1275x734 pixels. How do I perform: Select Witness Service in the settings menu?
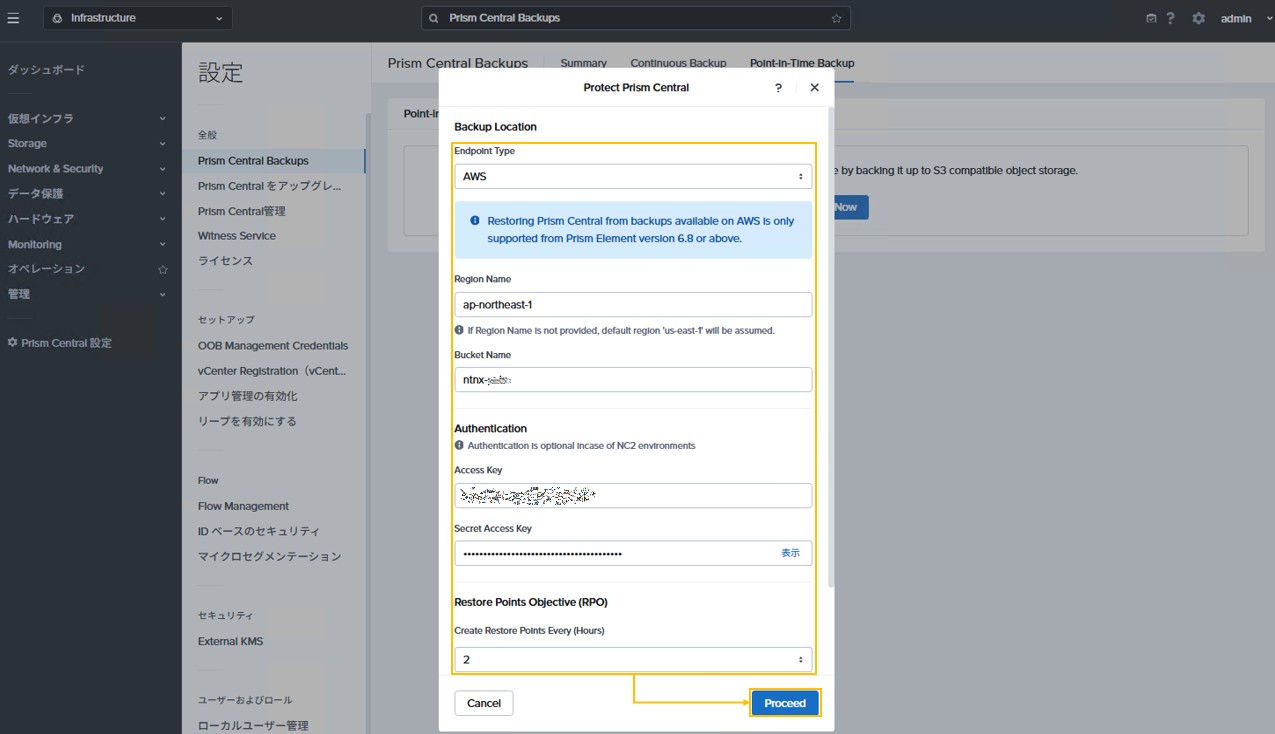coord(237,235)
